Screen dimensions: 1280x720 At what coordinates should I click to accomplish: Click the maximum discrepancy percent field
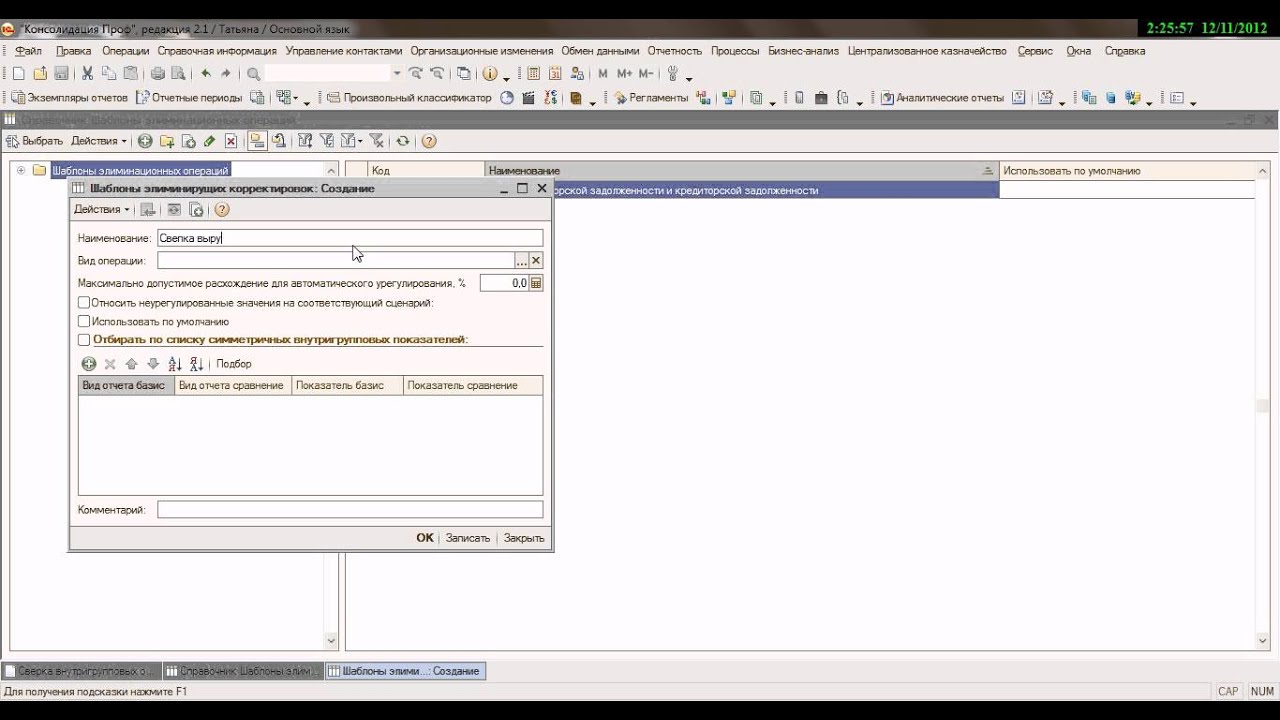click(504, 283)
